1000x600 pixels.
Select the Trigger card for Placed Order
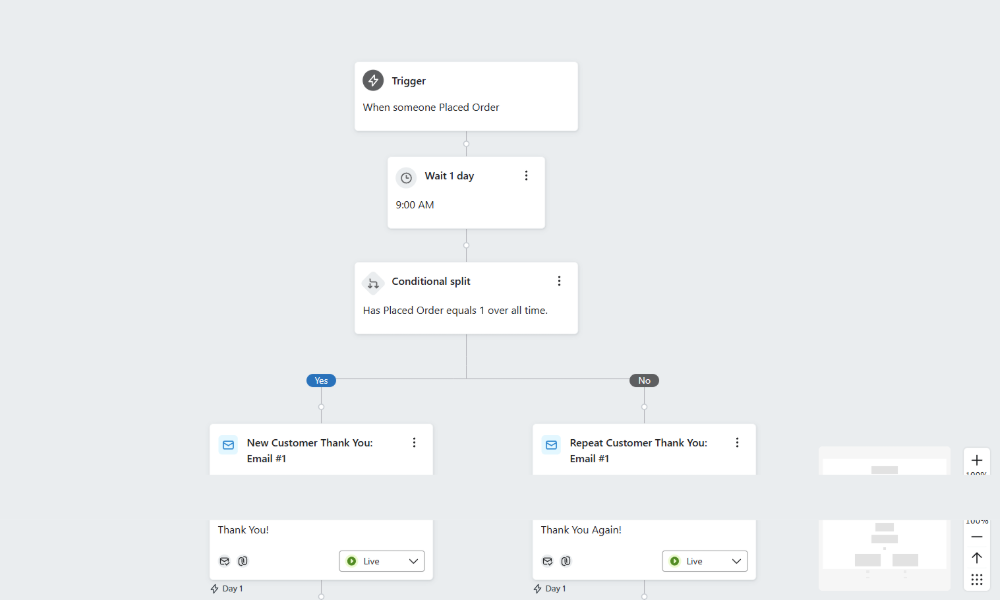(466, 96)
